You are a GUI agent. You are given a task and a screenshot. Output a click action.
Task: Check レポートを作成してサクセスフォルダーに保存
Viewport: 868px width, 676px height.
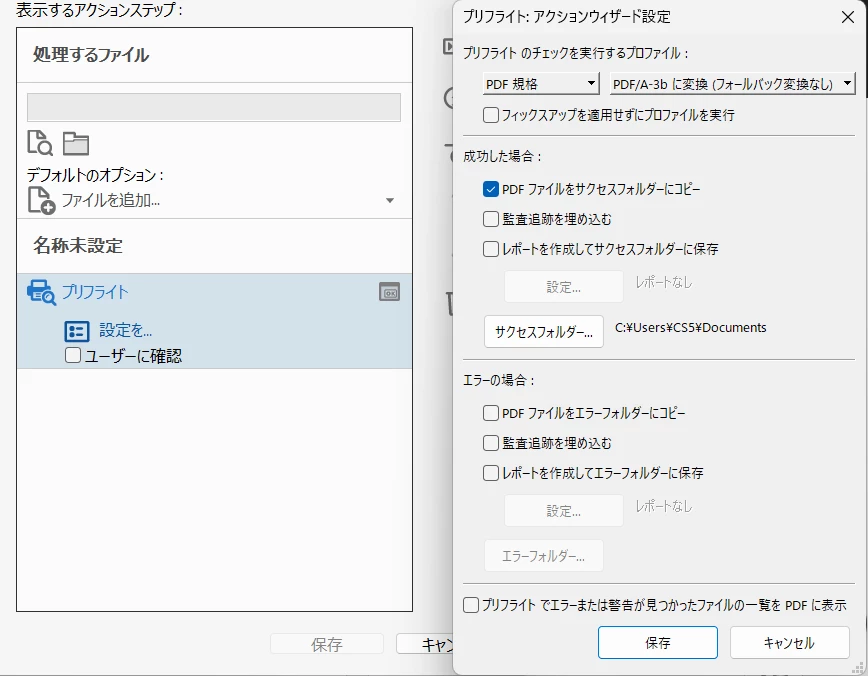(490, 249)
